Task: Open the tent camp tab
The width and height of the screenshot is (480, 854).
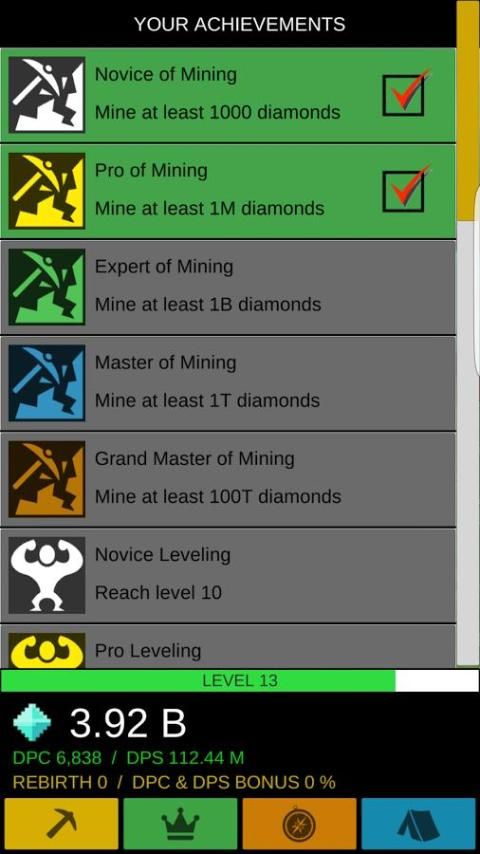Action: pyautogui.click(x=418, y=824)
